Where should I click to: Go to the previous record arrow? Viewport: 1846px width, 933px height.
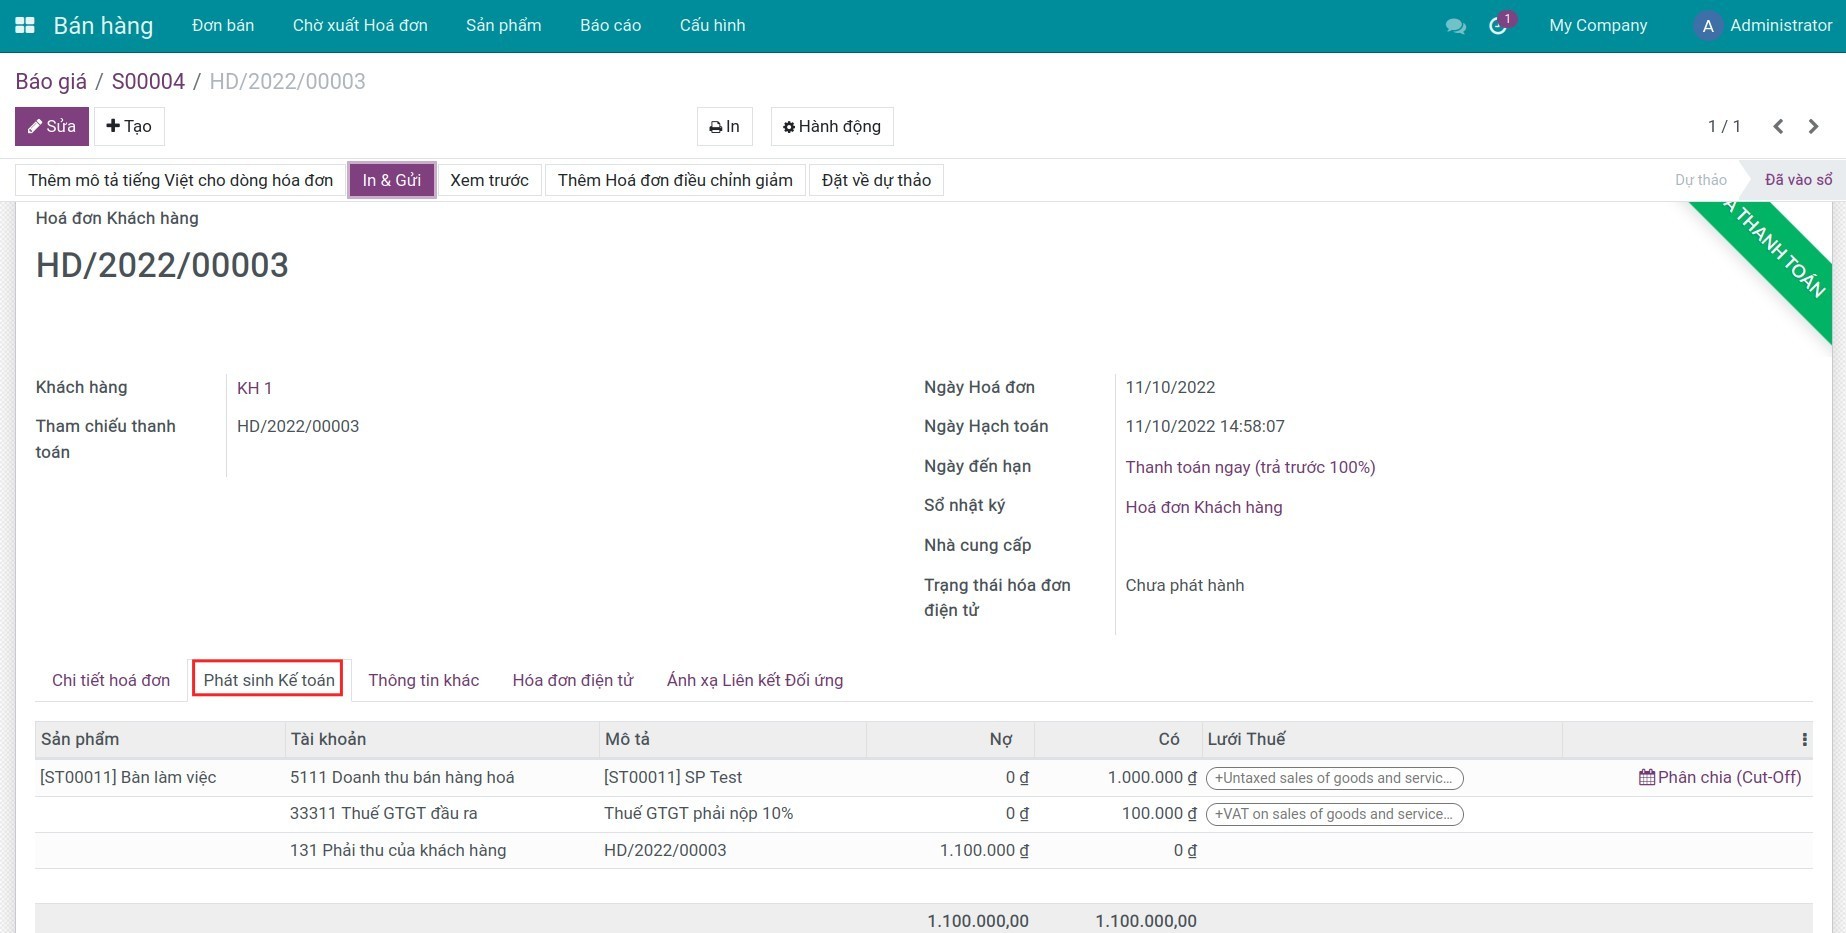click(1777, 126)
